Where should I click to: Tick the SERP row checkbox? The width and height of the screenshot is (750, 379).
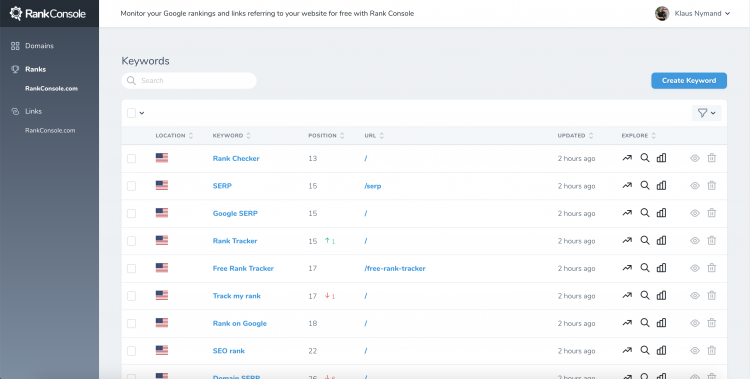tap(131, 186)
